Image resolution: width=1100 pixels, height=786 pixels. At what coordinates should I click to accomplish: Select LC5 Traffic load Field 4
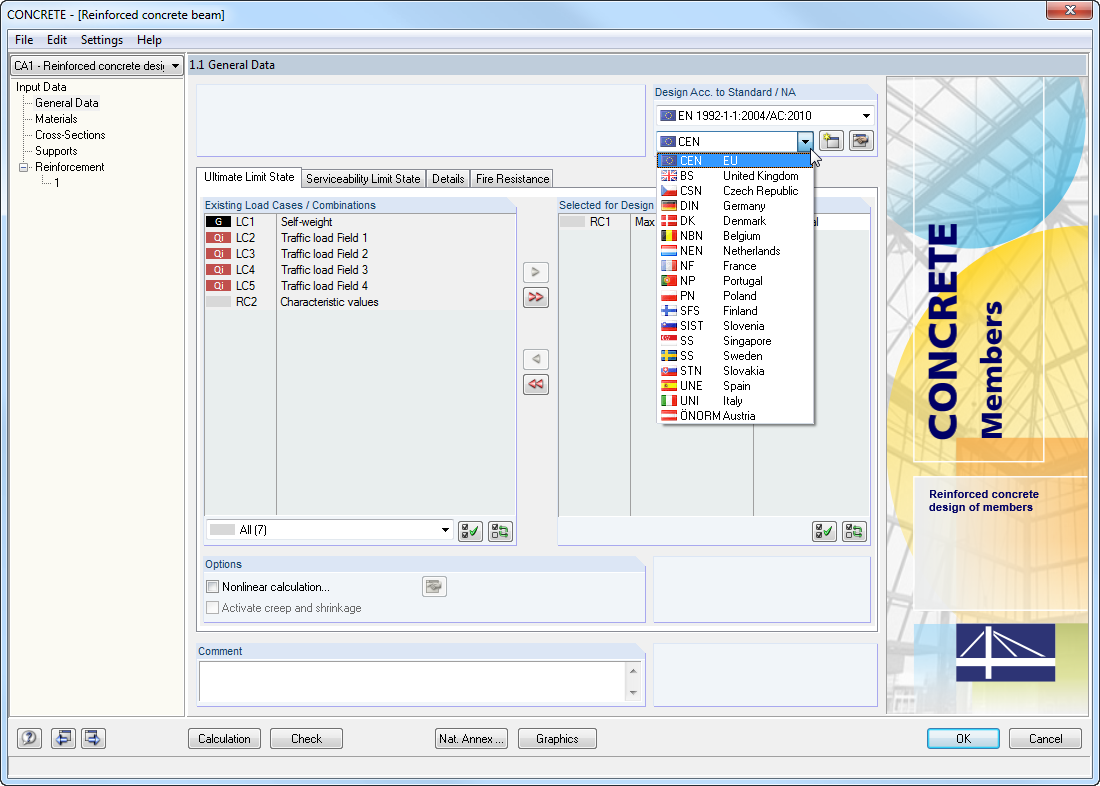pos(361,286)
